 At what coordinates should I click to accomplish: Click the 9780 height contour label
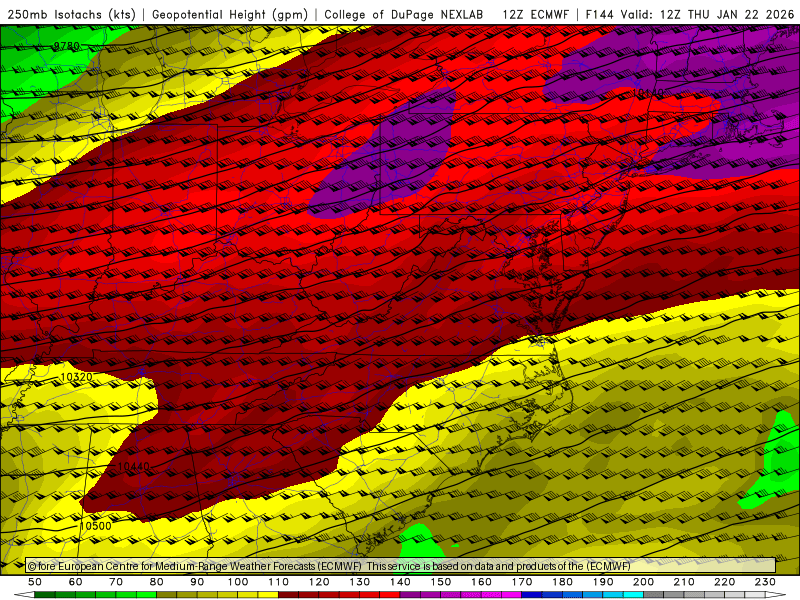pyautogui.click(x=67, y=46)
